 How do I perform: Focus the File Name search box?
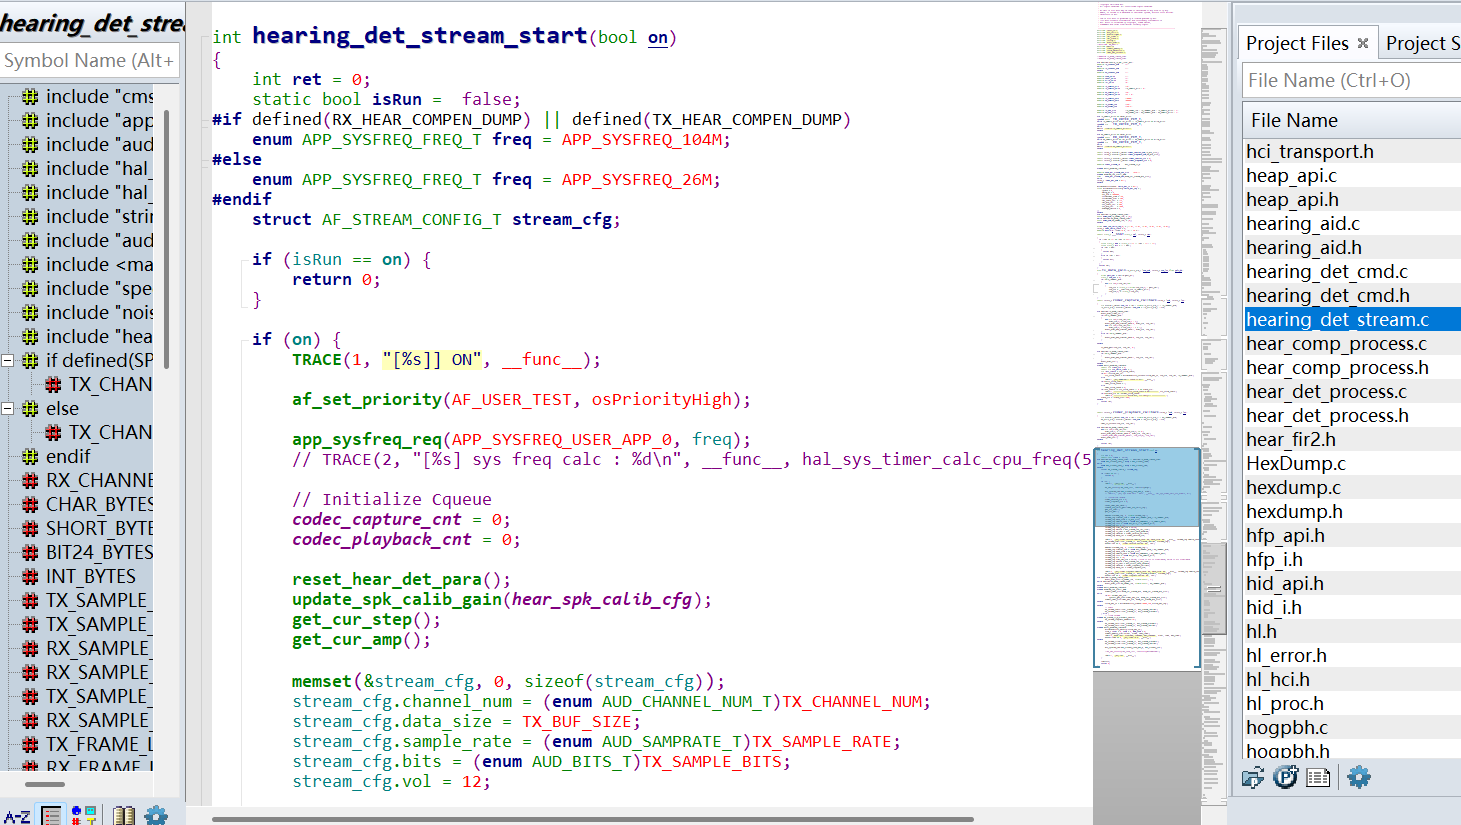point(1351,80)
